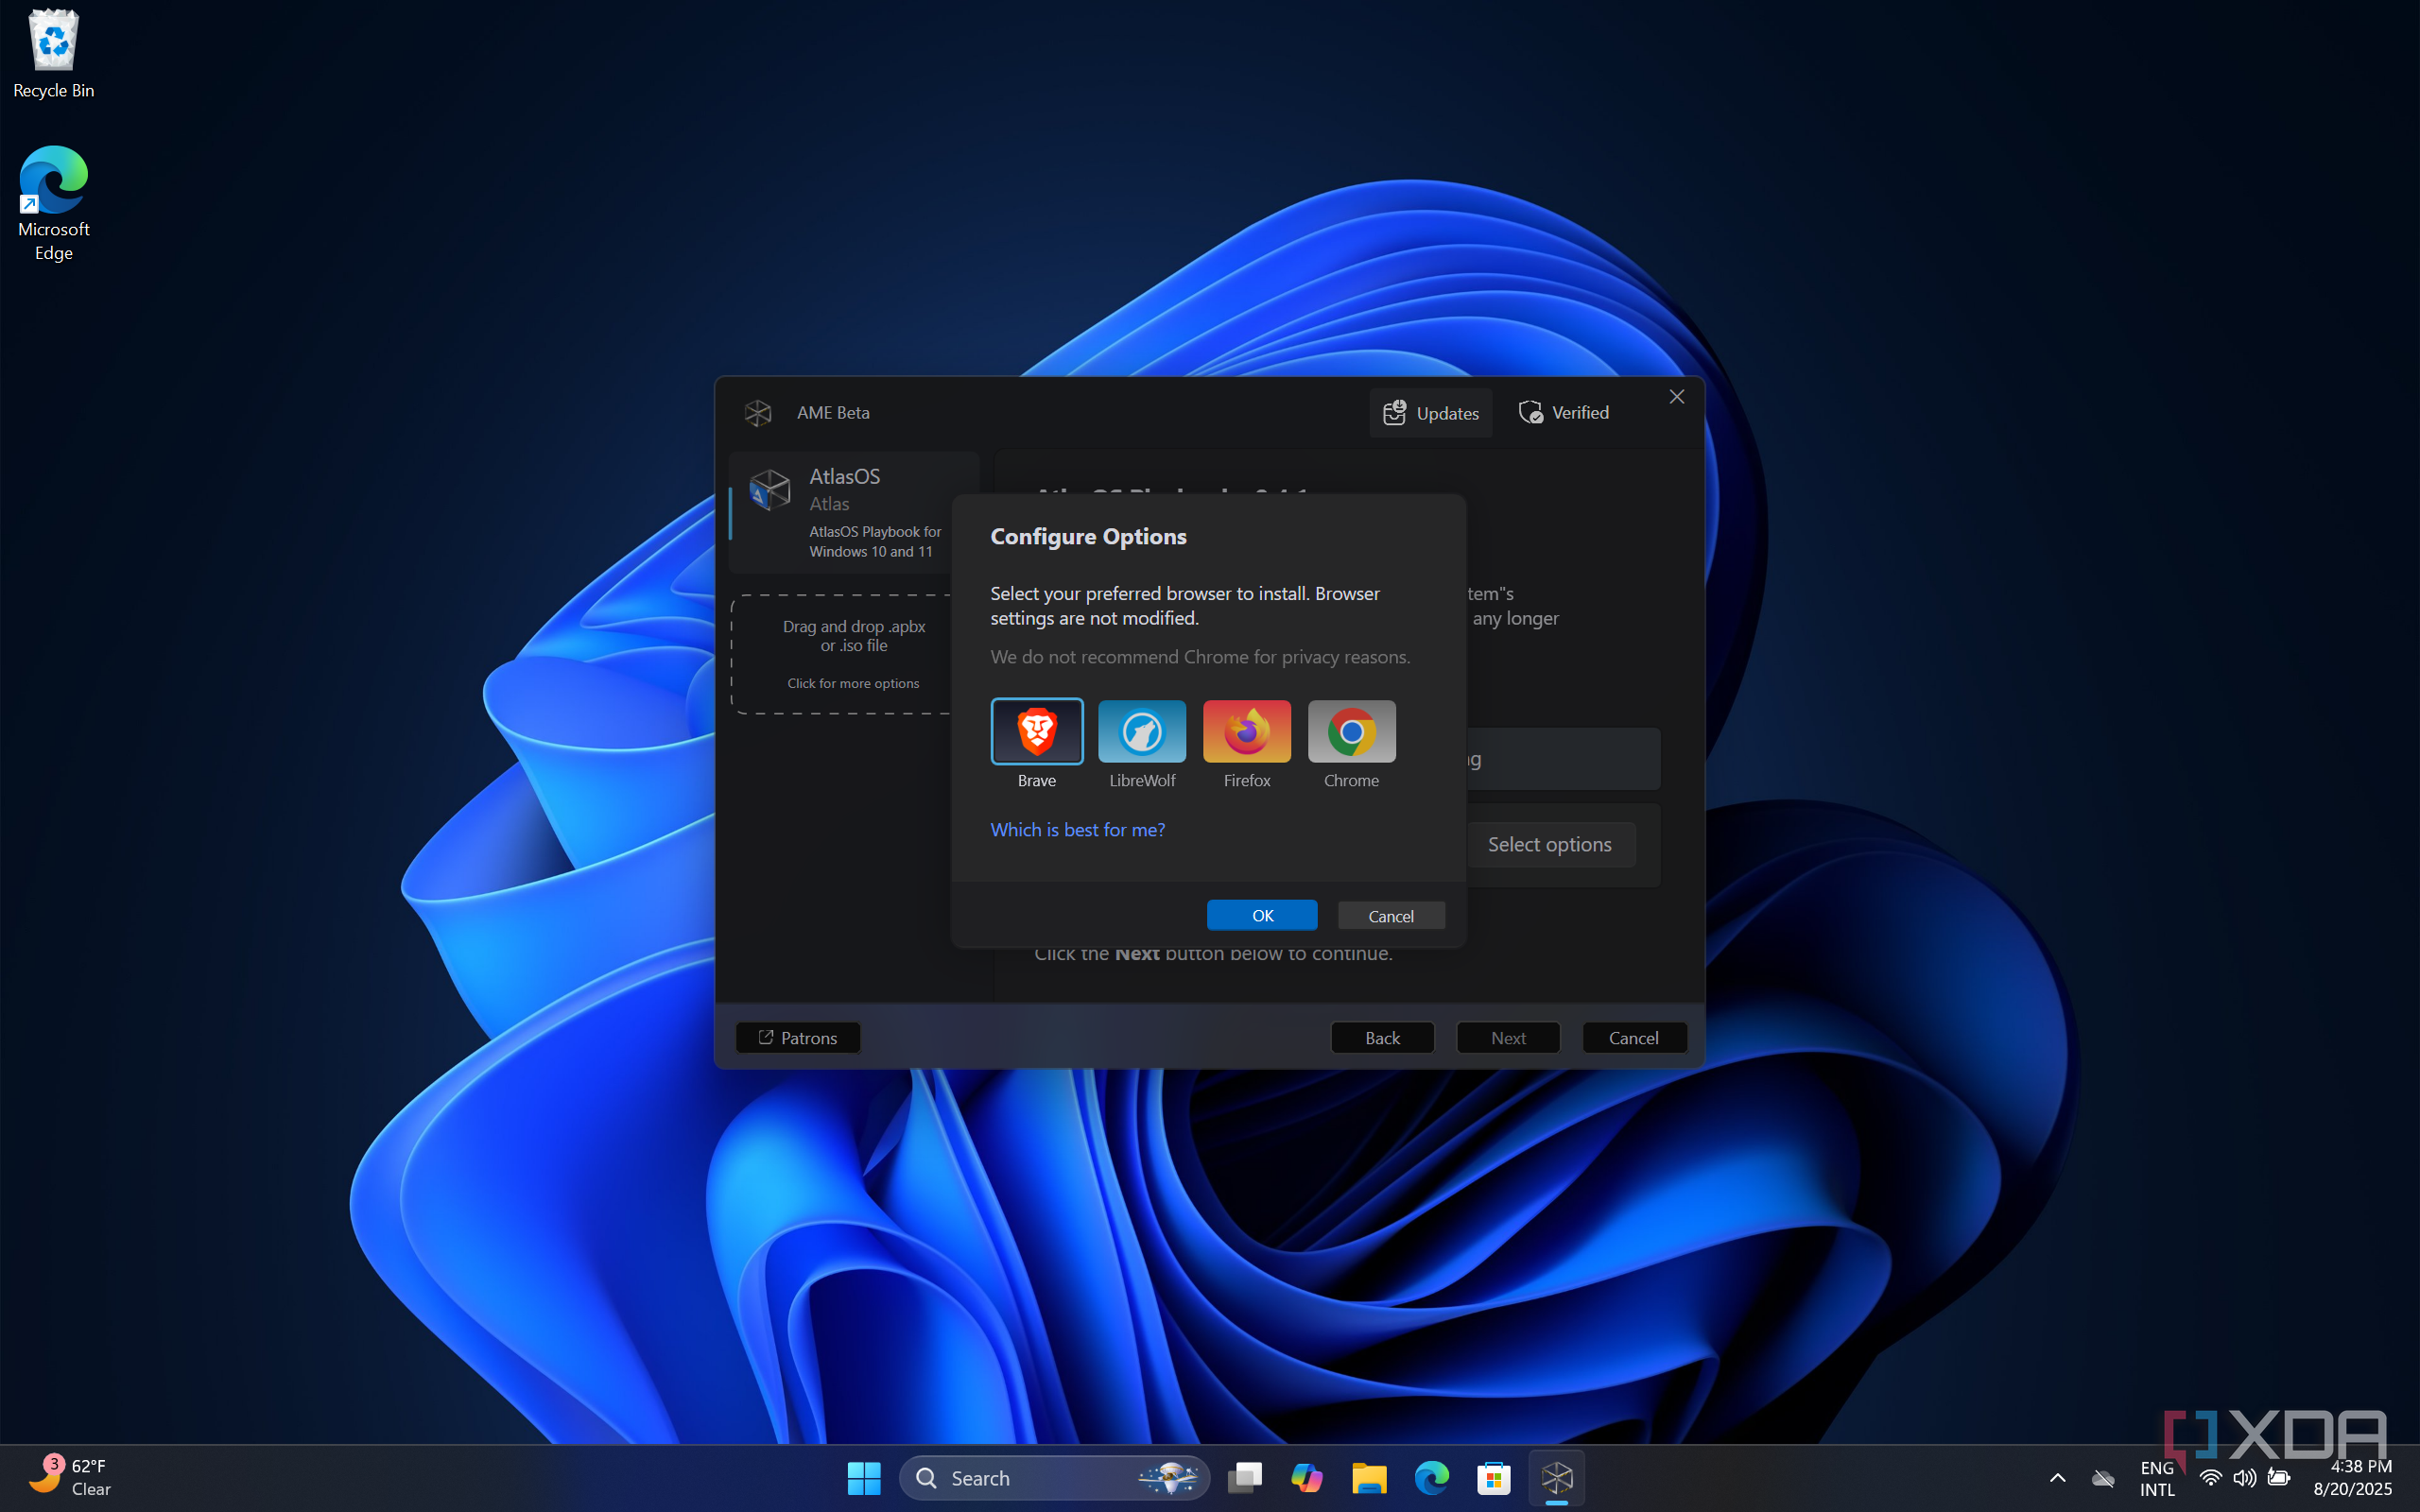Click the Updates button in AME header

[x=1430, y=413]
